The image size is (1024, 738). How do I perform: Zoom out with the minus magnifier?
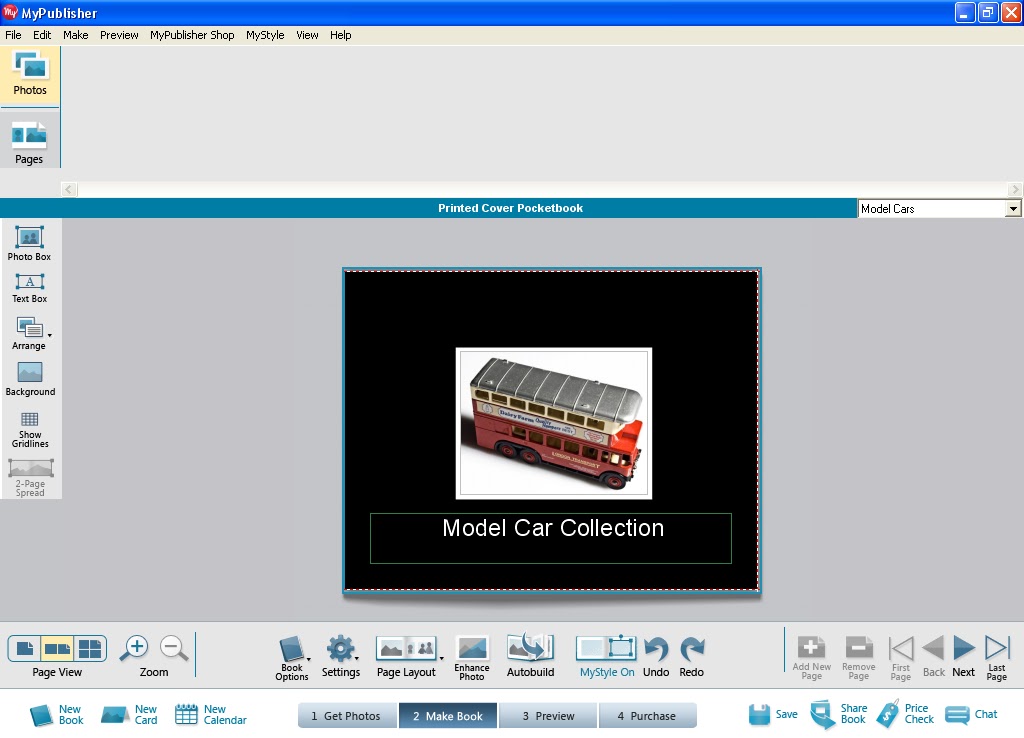tap(174, 649)
